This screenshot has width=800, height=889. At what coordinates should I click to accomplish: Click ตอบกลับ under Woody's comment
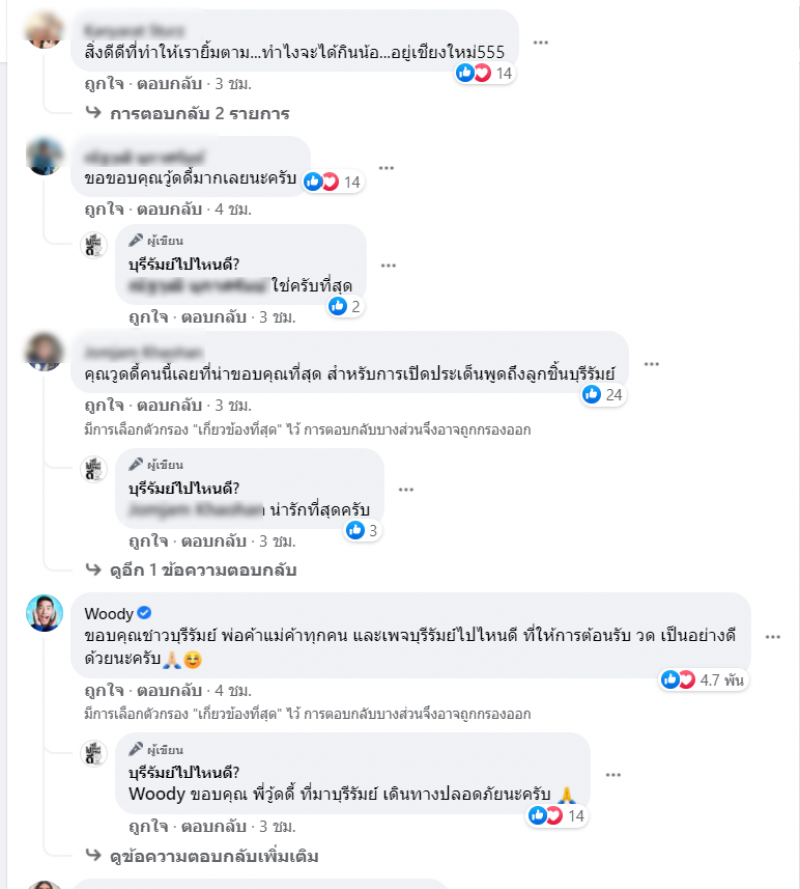(x=169, y=691)
